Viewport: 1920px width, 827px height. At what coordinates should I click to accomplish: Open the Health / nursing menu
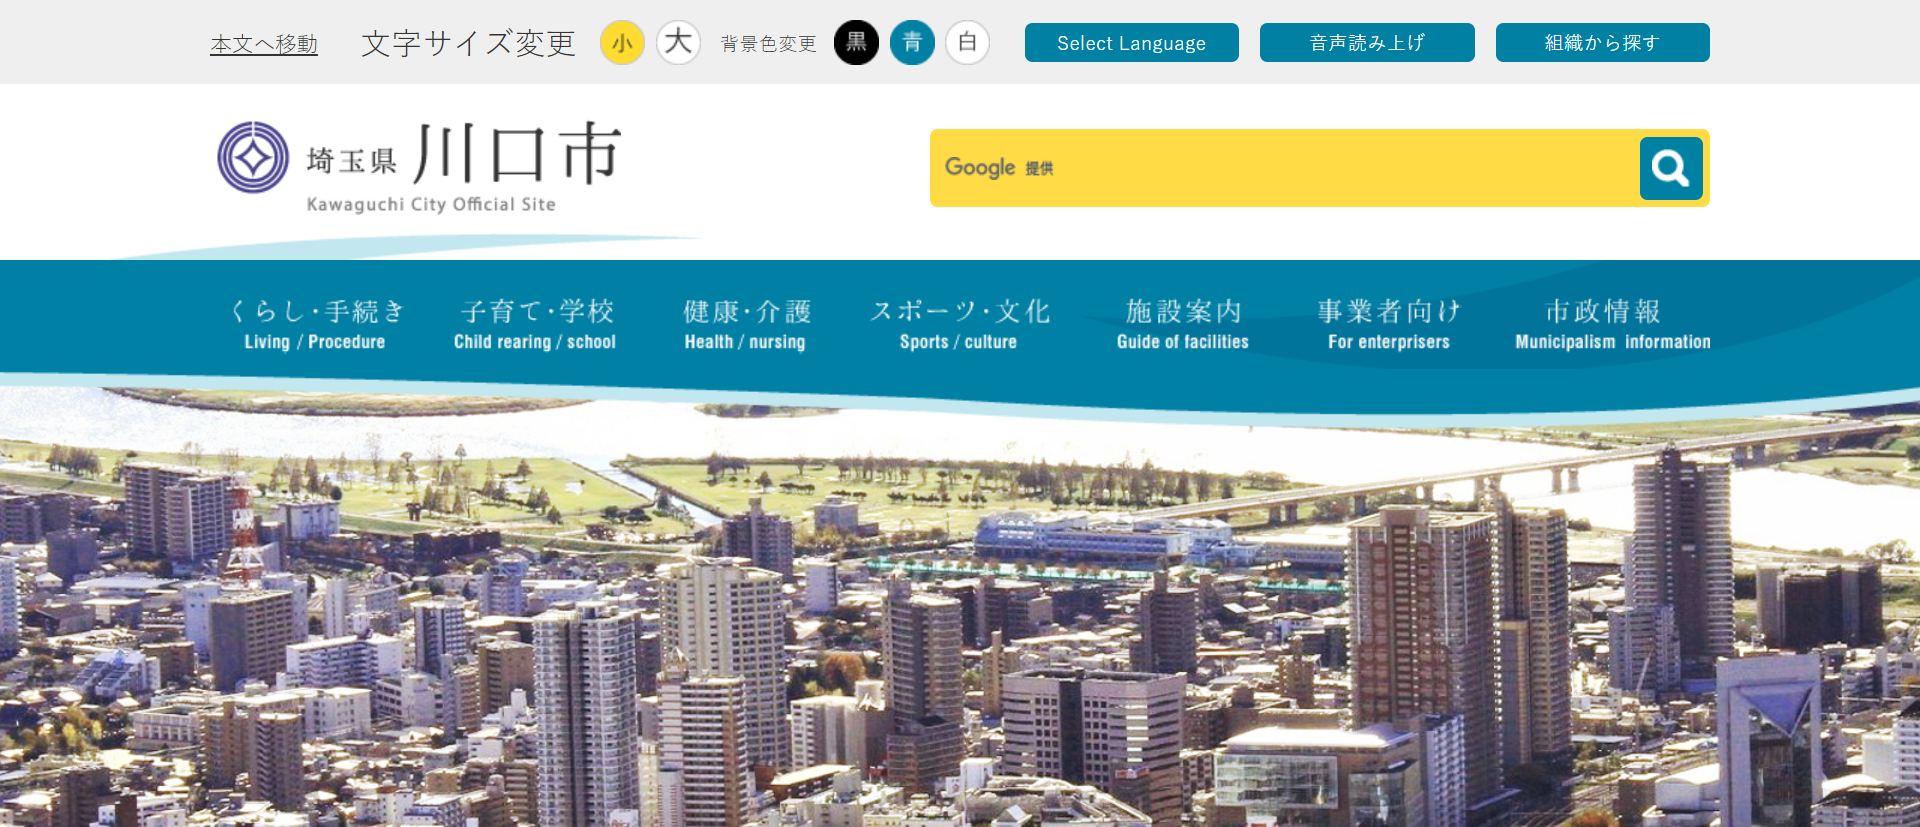click(746, 324)
